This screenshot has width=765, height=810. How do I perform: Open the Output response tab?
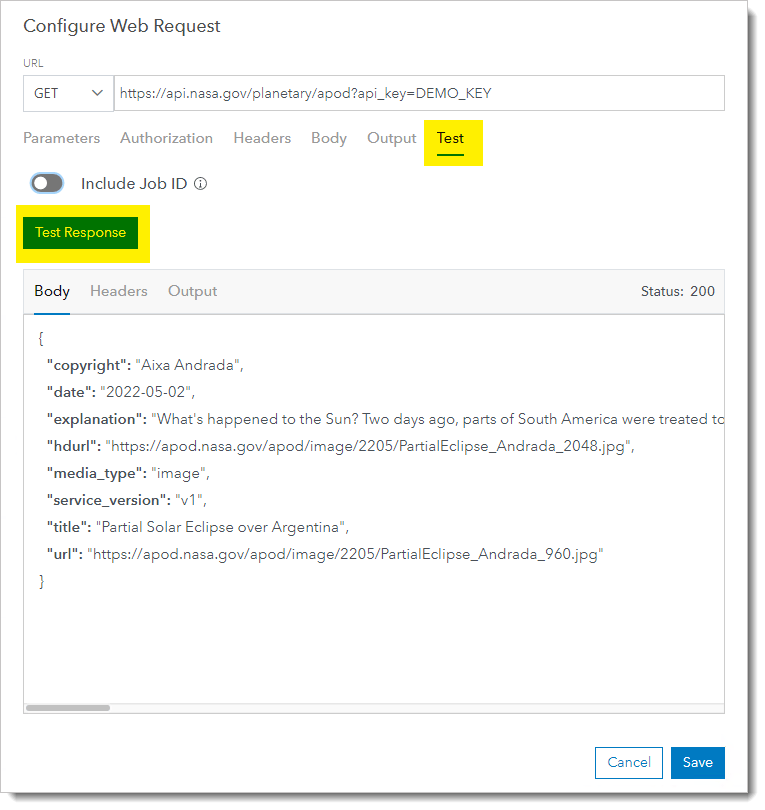pyautogui.click(x=192, y=291)
